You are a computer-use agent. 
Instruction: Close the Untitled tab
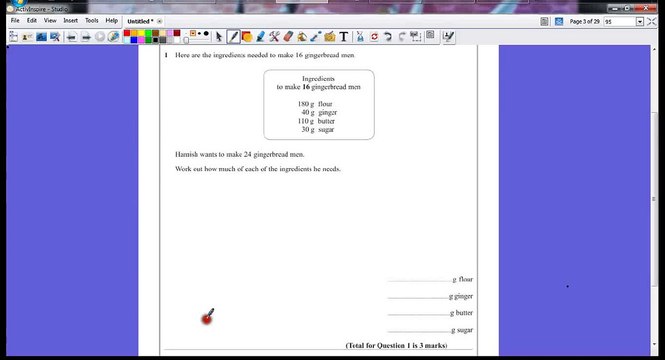click(159, 21)
